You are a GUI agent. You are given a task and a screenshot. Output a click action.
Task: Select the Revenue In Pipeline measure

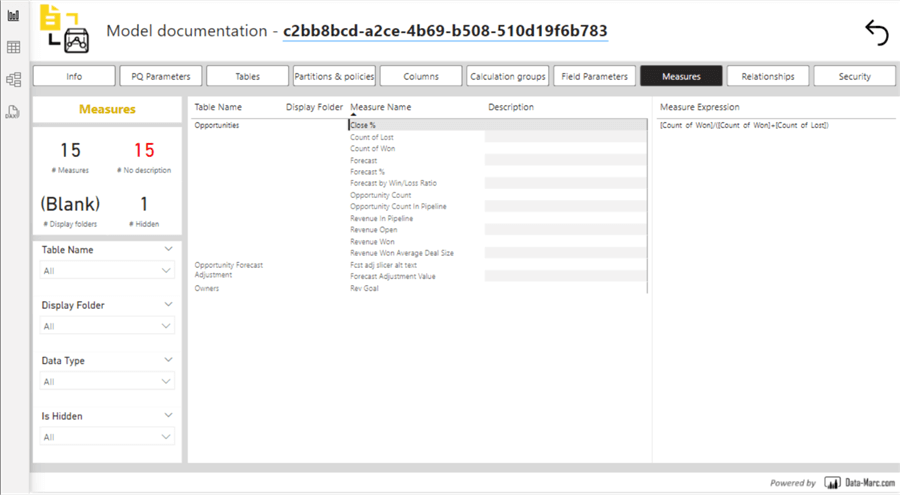(381, 219)
